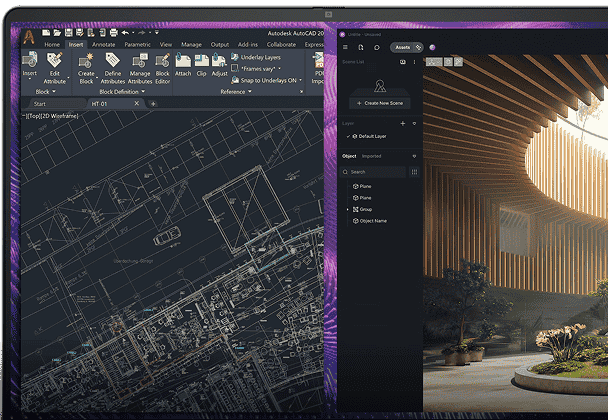This screenshot has width=608, height=420.
Task: Open the Reference panel dialog launcher arrow
Action: click(301, 92)
